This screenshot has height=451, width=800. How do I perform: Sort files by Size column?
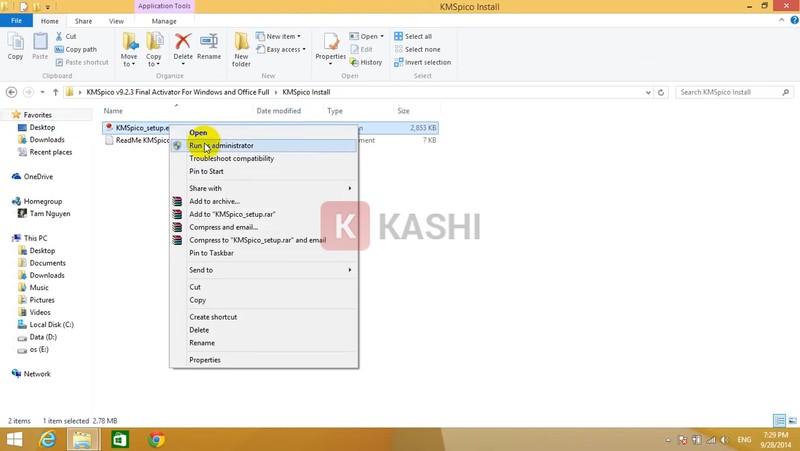[x=404, y=111]
